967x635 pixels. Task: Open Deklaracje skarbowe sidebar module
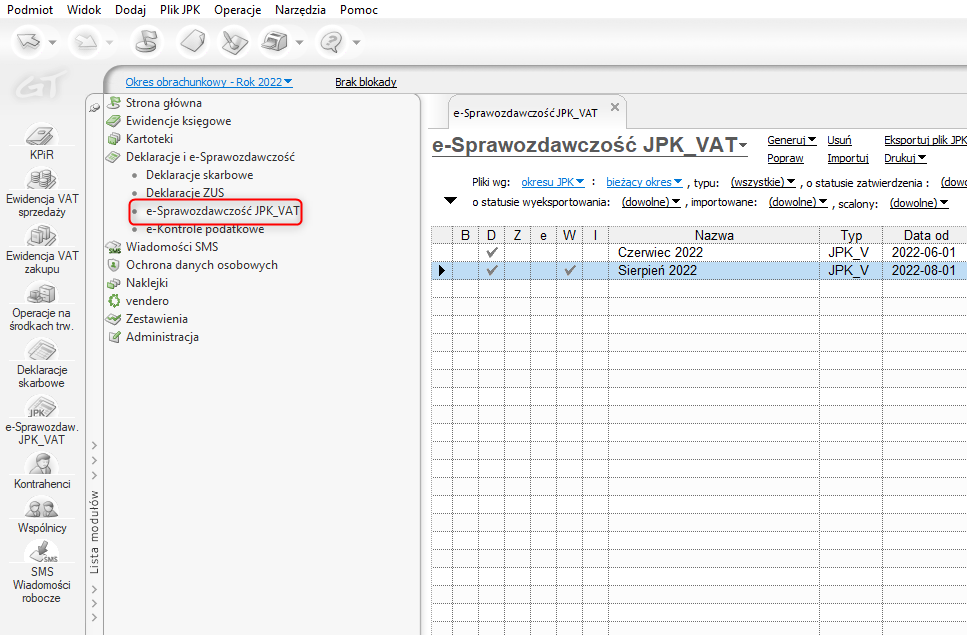[41, 364]
